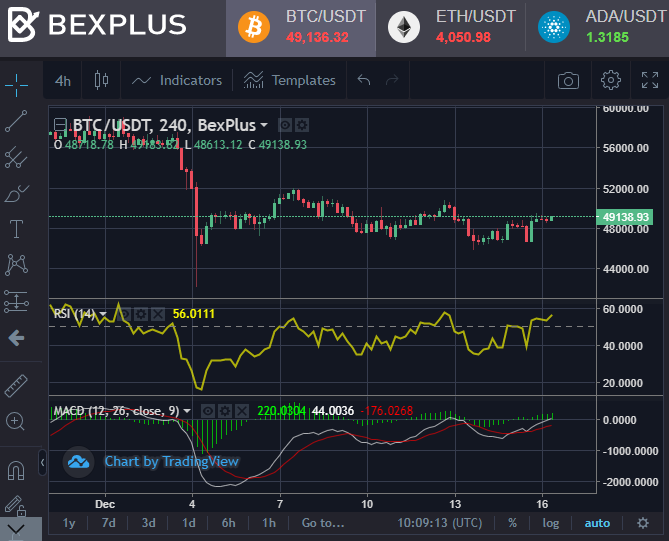
Task: Toggle auto scale mode
Action: (x=597, y=523)
